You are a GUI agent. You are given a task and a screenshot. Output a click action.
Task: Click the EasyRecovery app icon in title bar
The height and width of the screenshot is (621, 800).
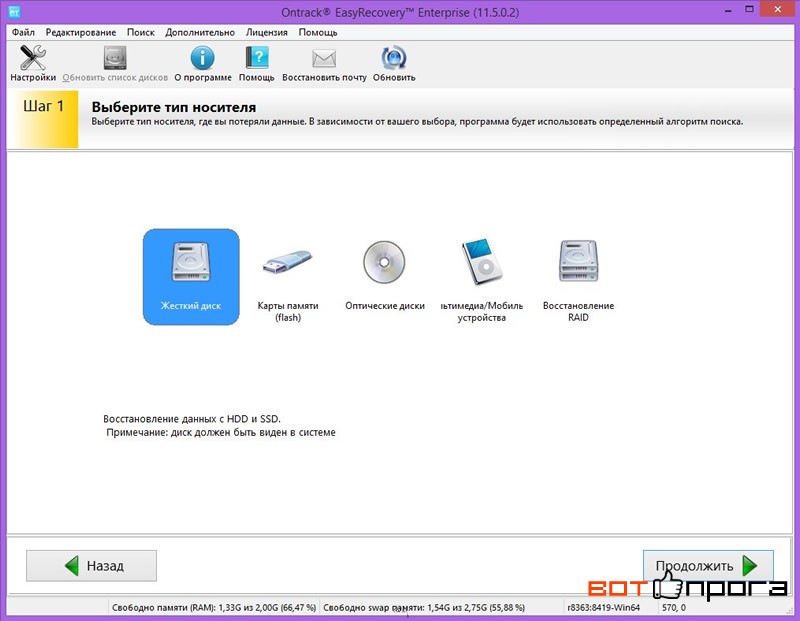point(14,11)
